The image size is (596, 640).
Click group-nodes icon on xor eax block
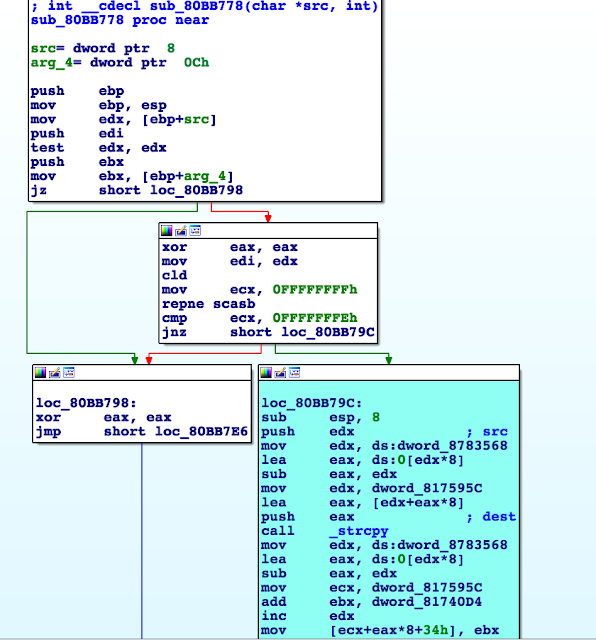195,231
